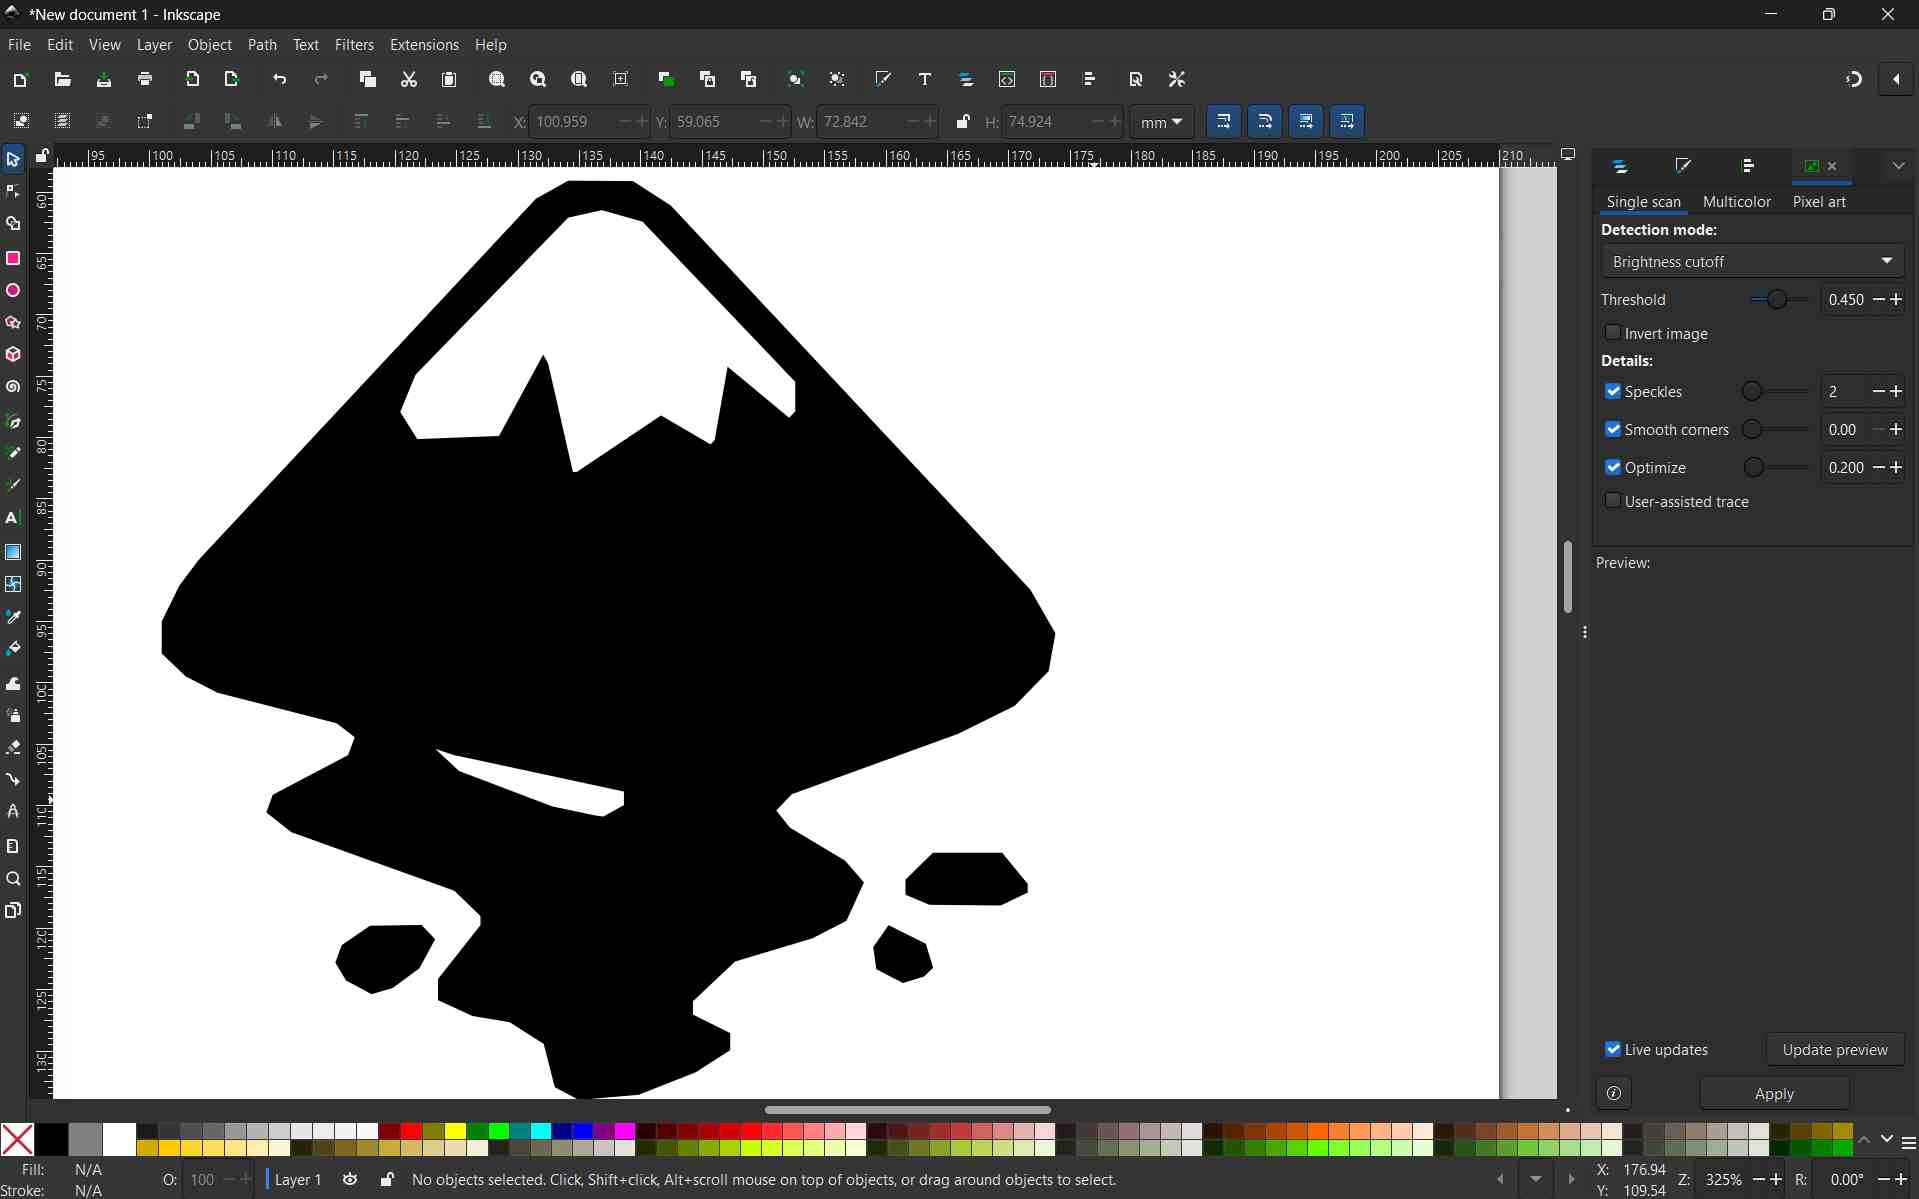Click the Apply button

pos(1774,1094)
